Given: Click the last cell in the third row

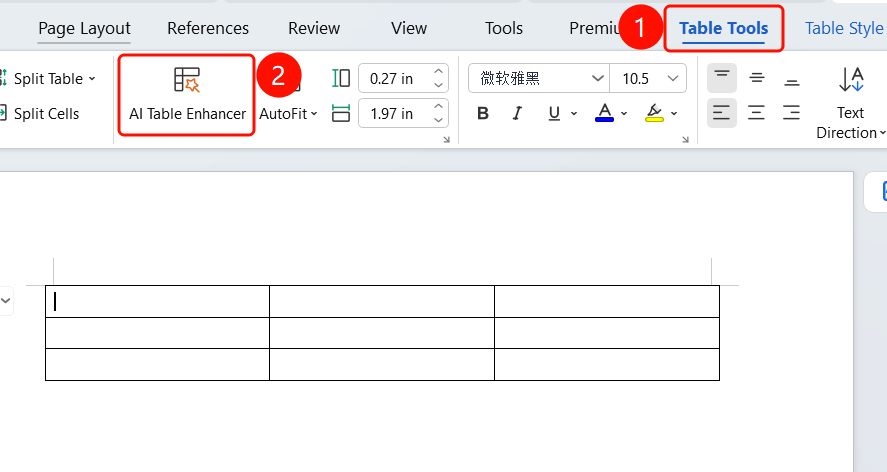Looking at the screenshot, I should 607,364.
